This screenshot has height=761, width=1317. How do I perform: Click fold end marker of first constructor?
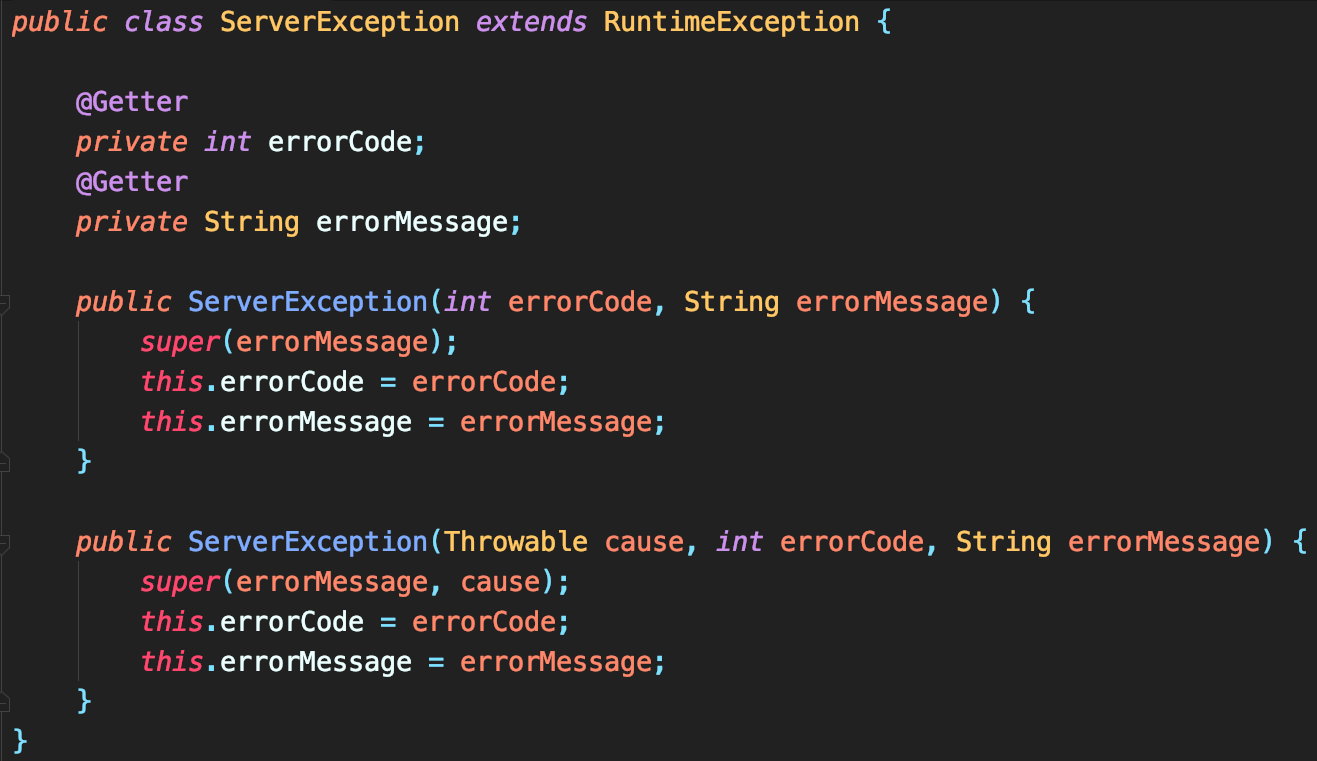[4, 462]
